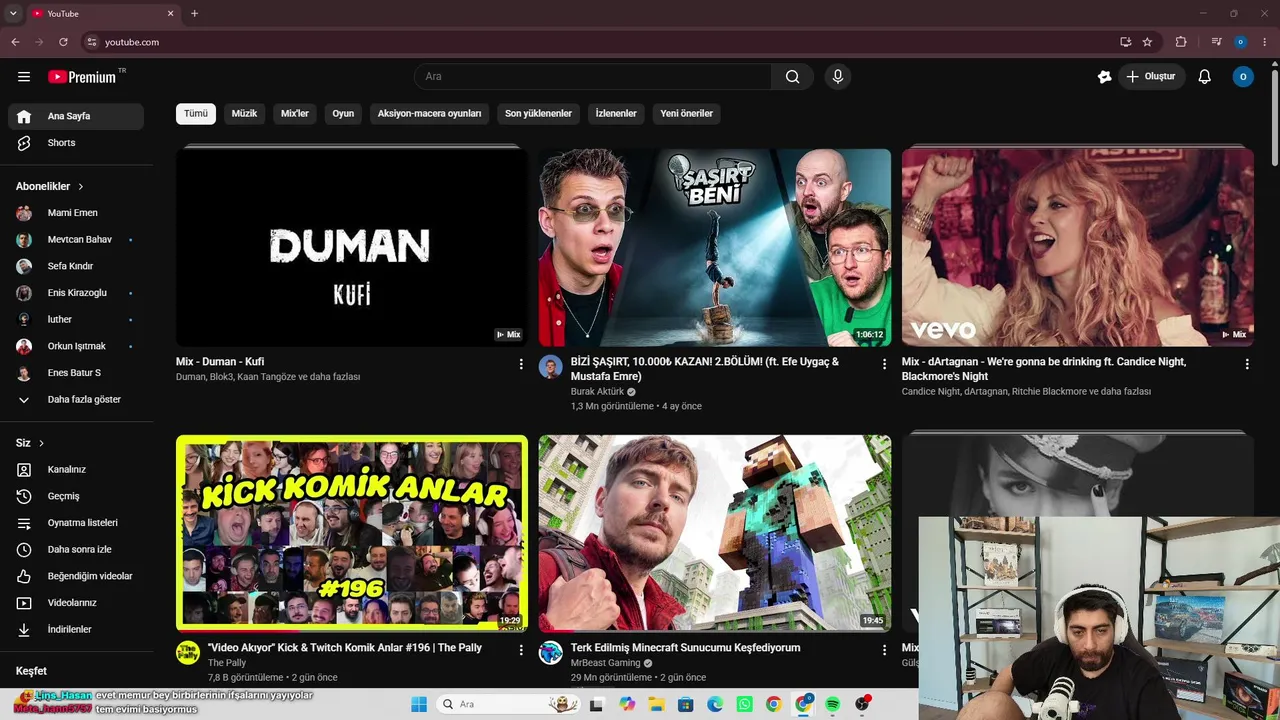Open the Orkun Işıtmak subscription
This screenshot has width=1280, height=720.
(x=76, y=346)
